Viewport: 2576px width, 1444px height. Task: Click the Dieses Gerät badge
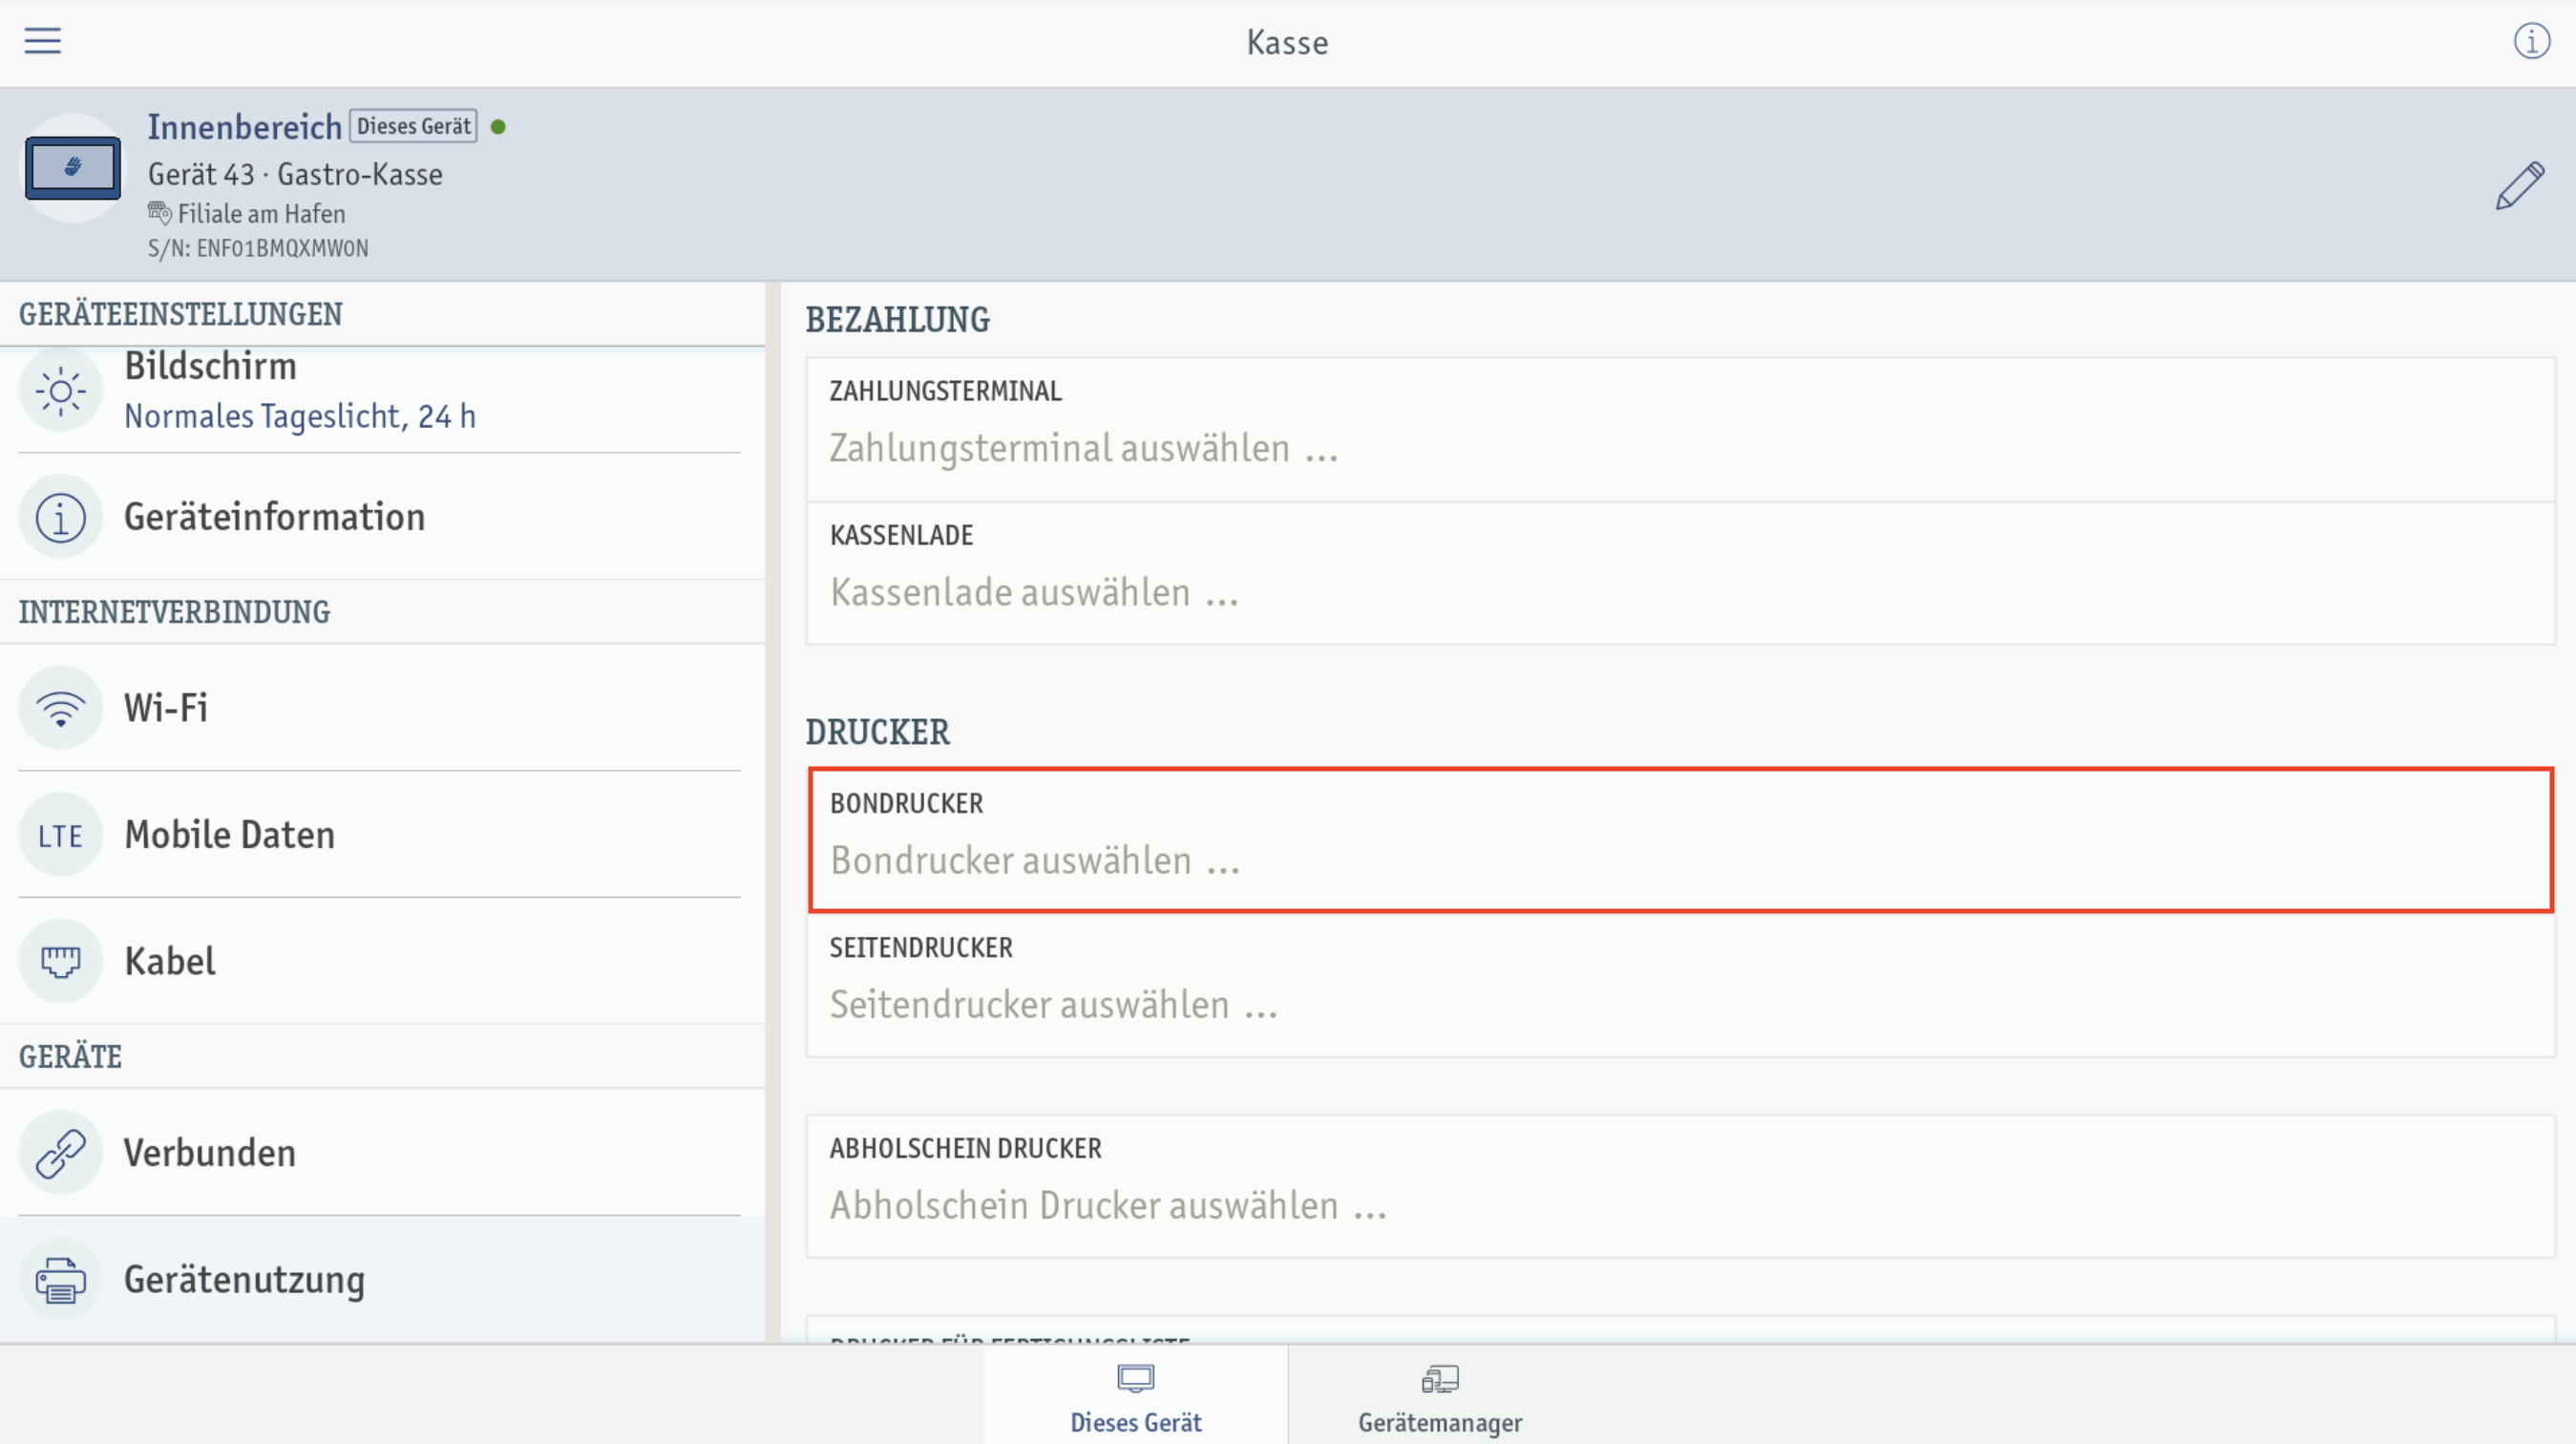413,126
